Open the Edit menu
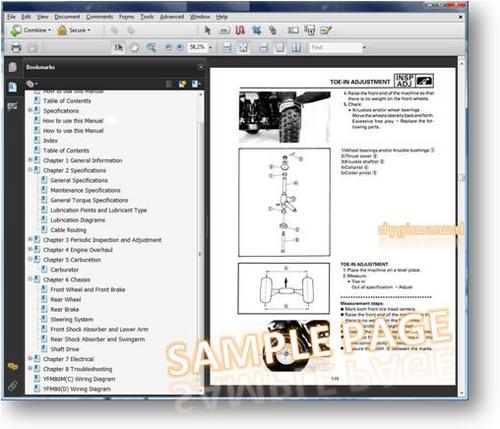 [x=26, y=17]
